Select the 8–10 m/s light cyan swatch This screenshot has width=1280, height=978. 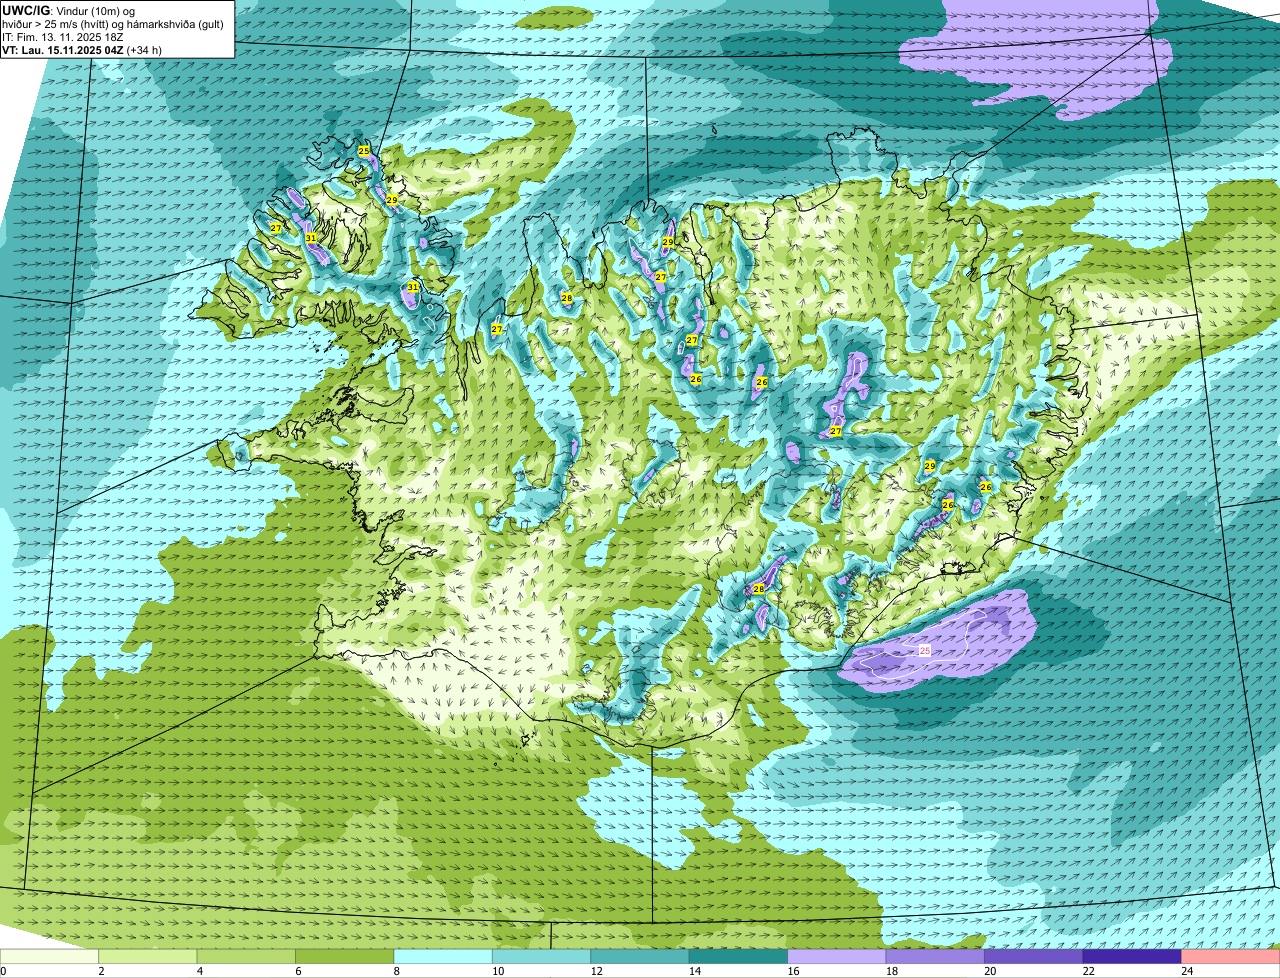pyautogui.click(x=444, y=957)
